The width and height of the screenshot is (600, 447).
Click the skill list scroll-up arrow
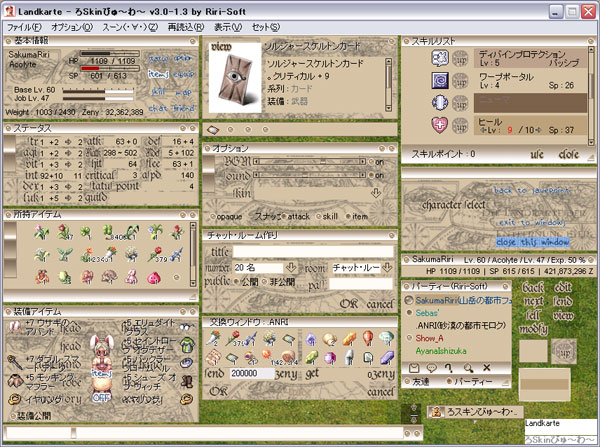coord(591,51)
